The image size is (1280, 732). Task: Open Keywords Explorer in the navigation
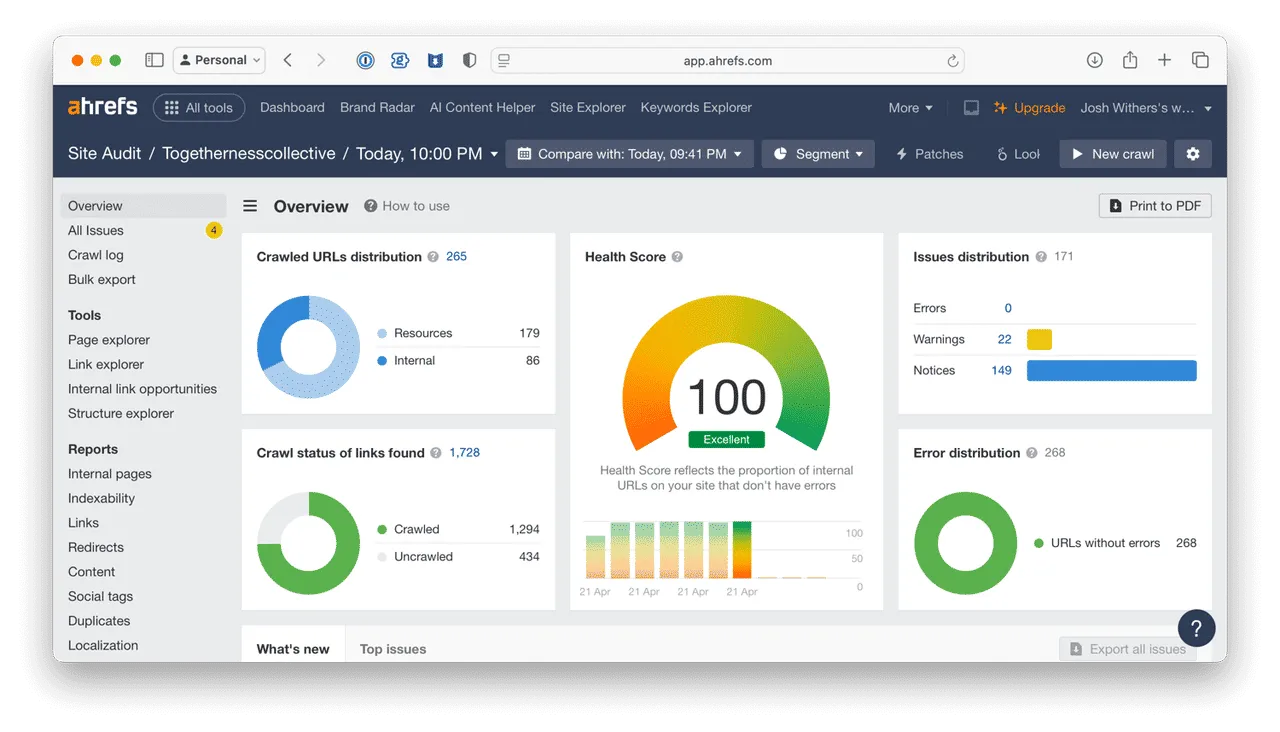[x=696, y=107]
